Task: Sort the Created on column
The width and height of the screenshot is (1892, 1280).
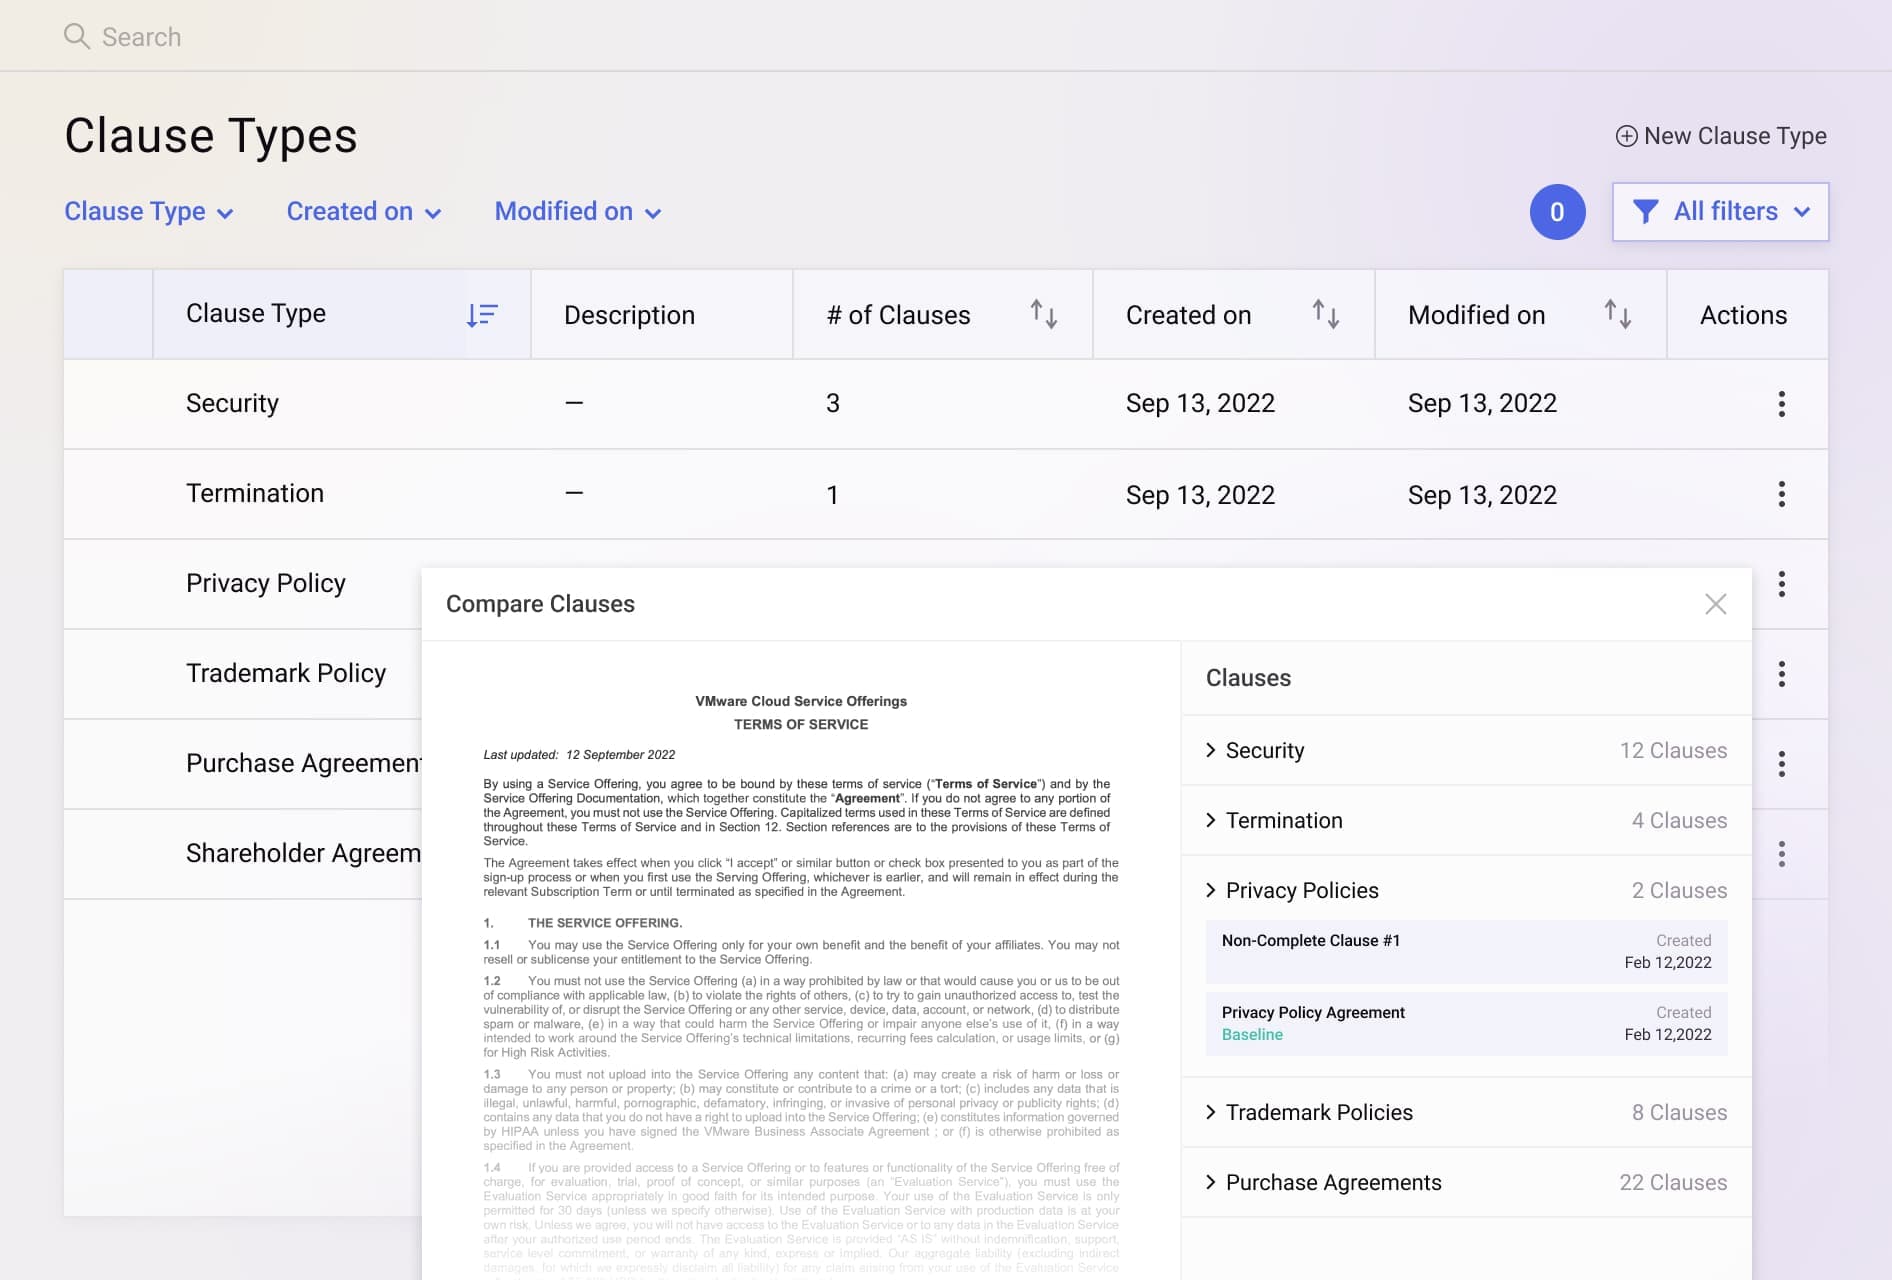Action: 1325,314
